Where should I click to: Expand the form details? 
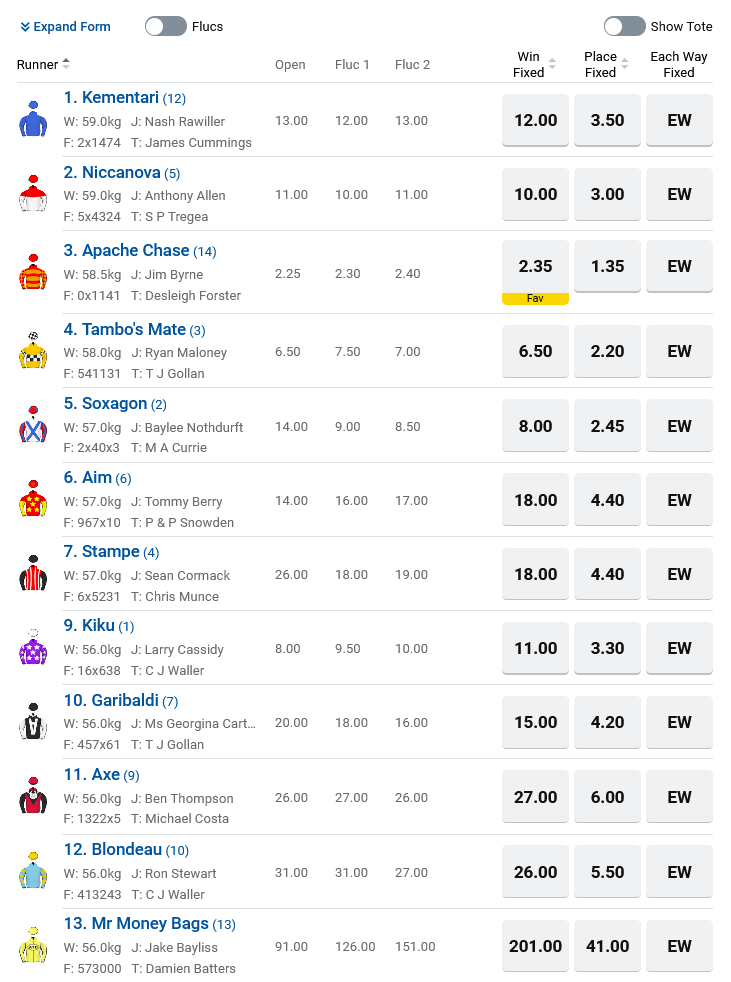pos(65,27)
